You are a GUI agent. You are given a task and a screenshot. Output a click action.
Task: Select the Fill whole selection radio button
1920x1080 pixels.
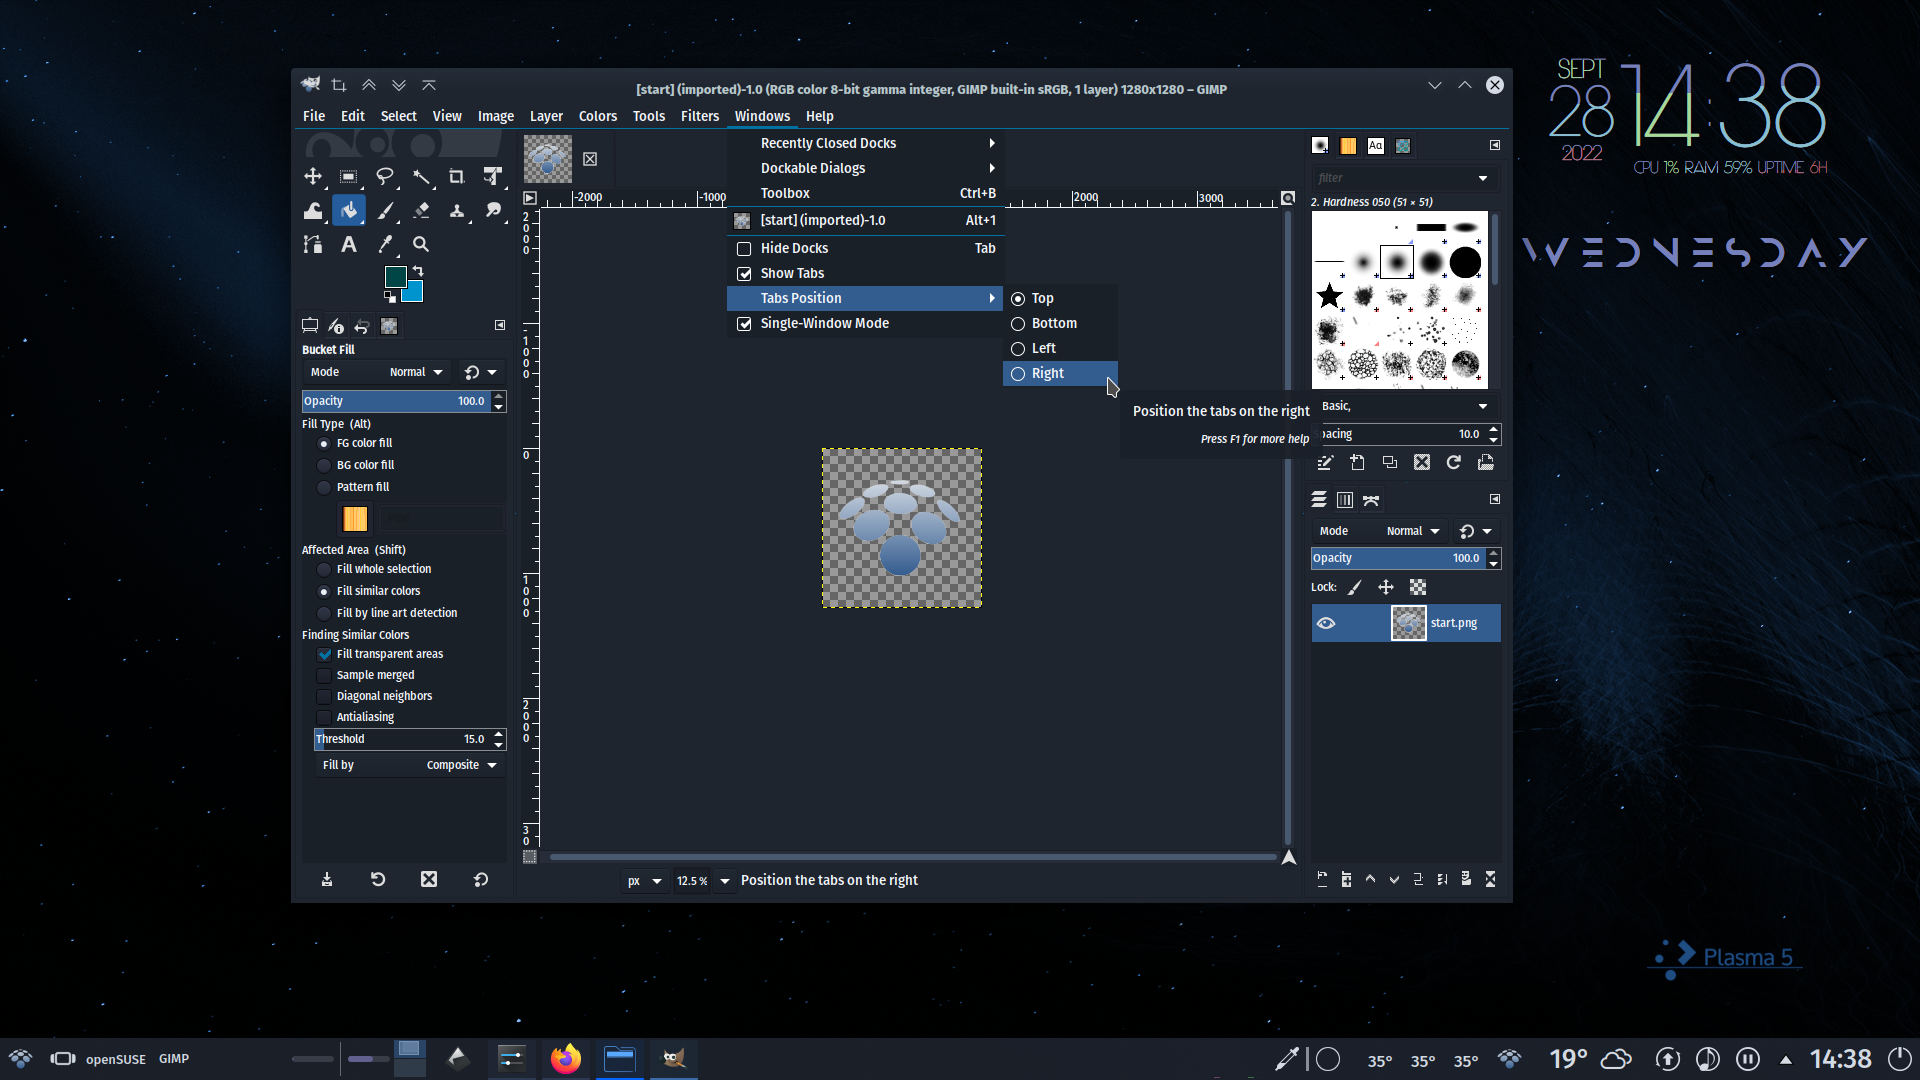pos(324,570)
